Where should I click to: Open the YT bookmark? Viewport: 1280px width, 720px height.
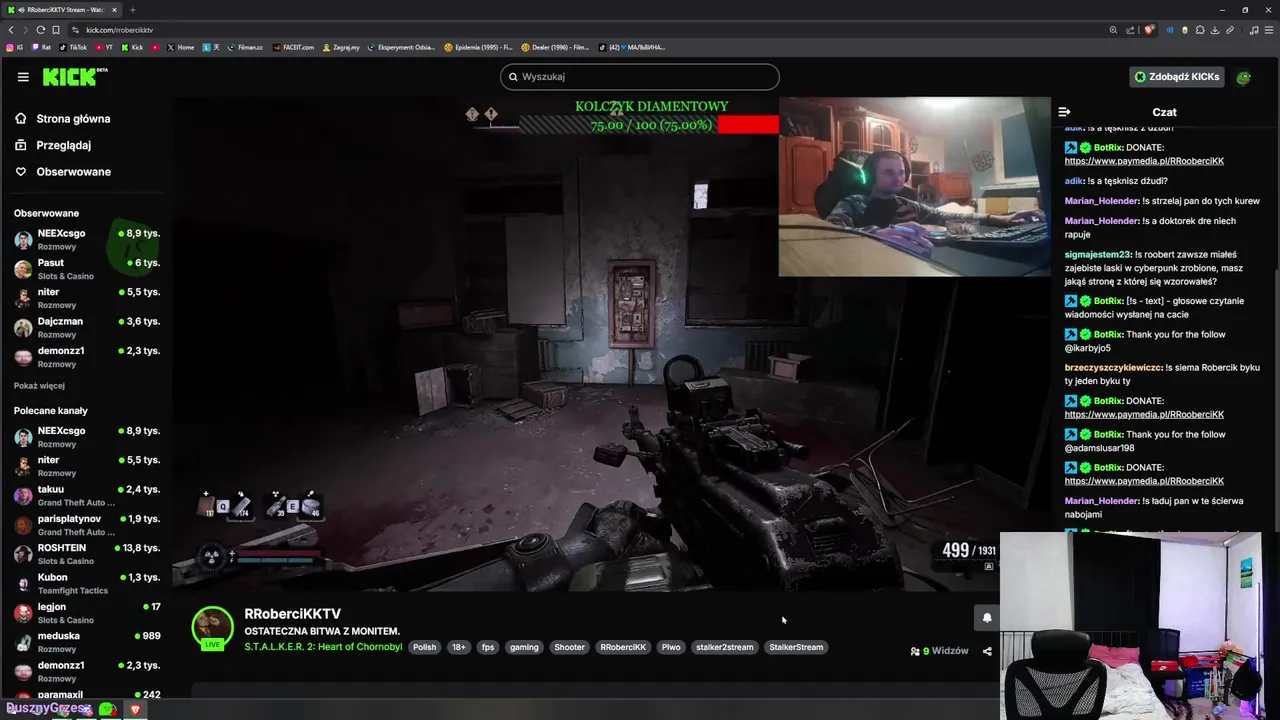point(104,47)
